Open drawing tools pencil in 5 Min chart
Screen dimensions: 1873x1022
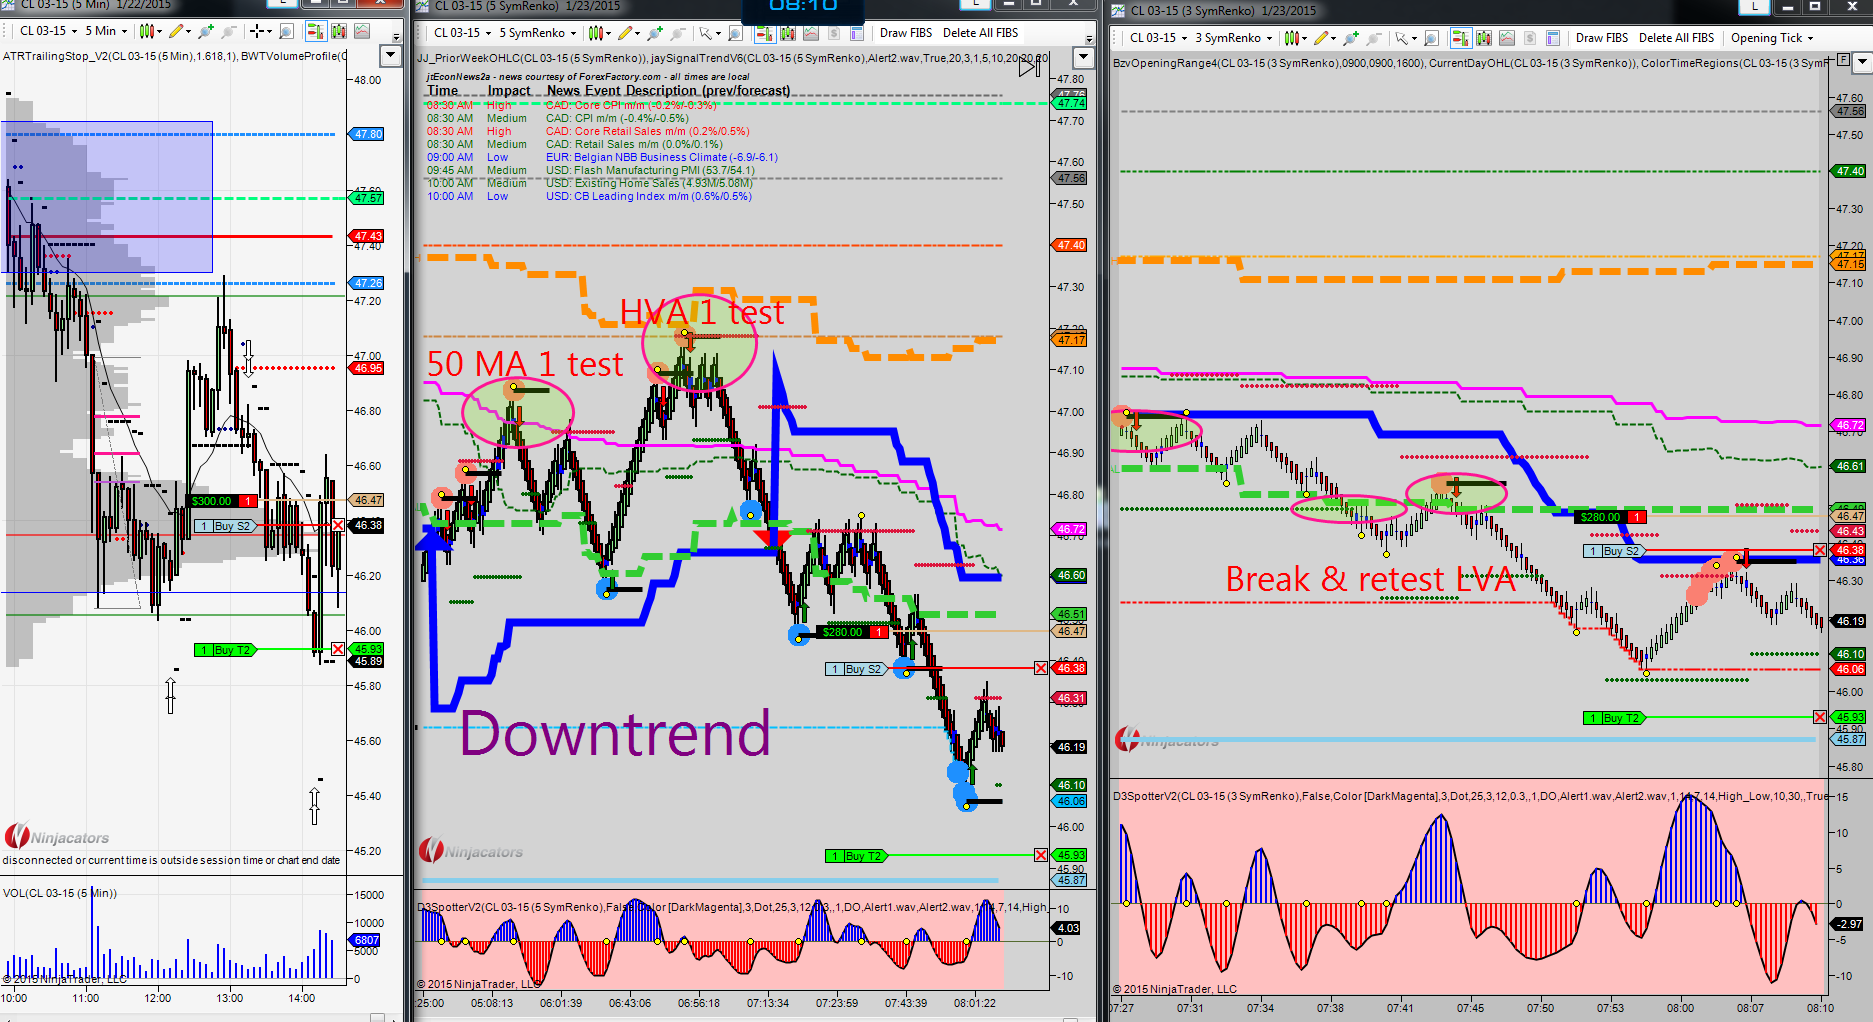click(x=178, y=31)
